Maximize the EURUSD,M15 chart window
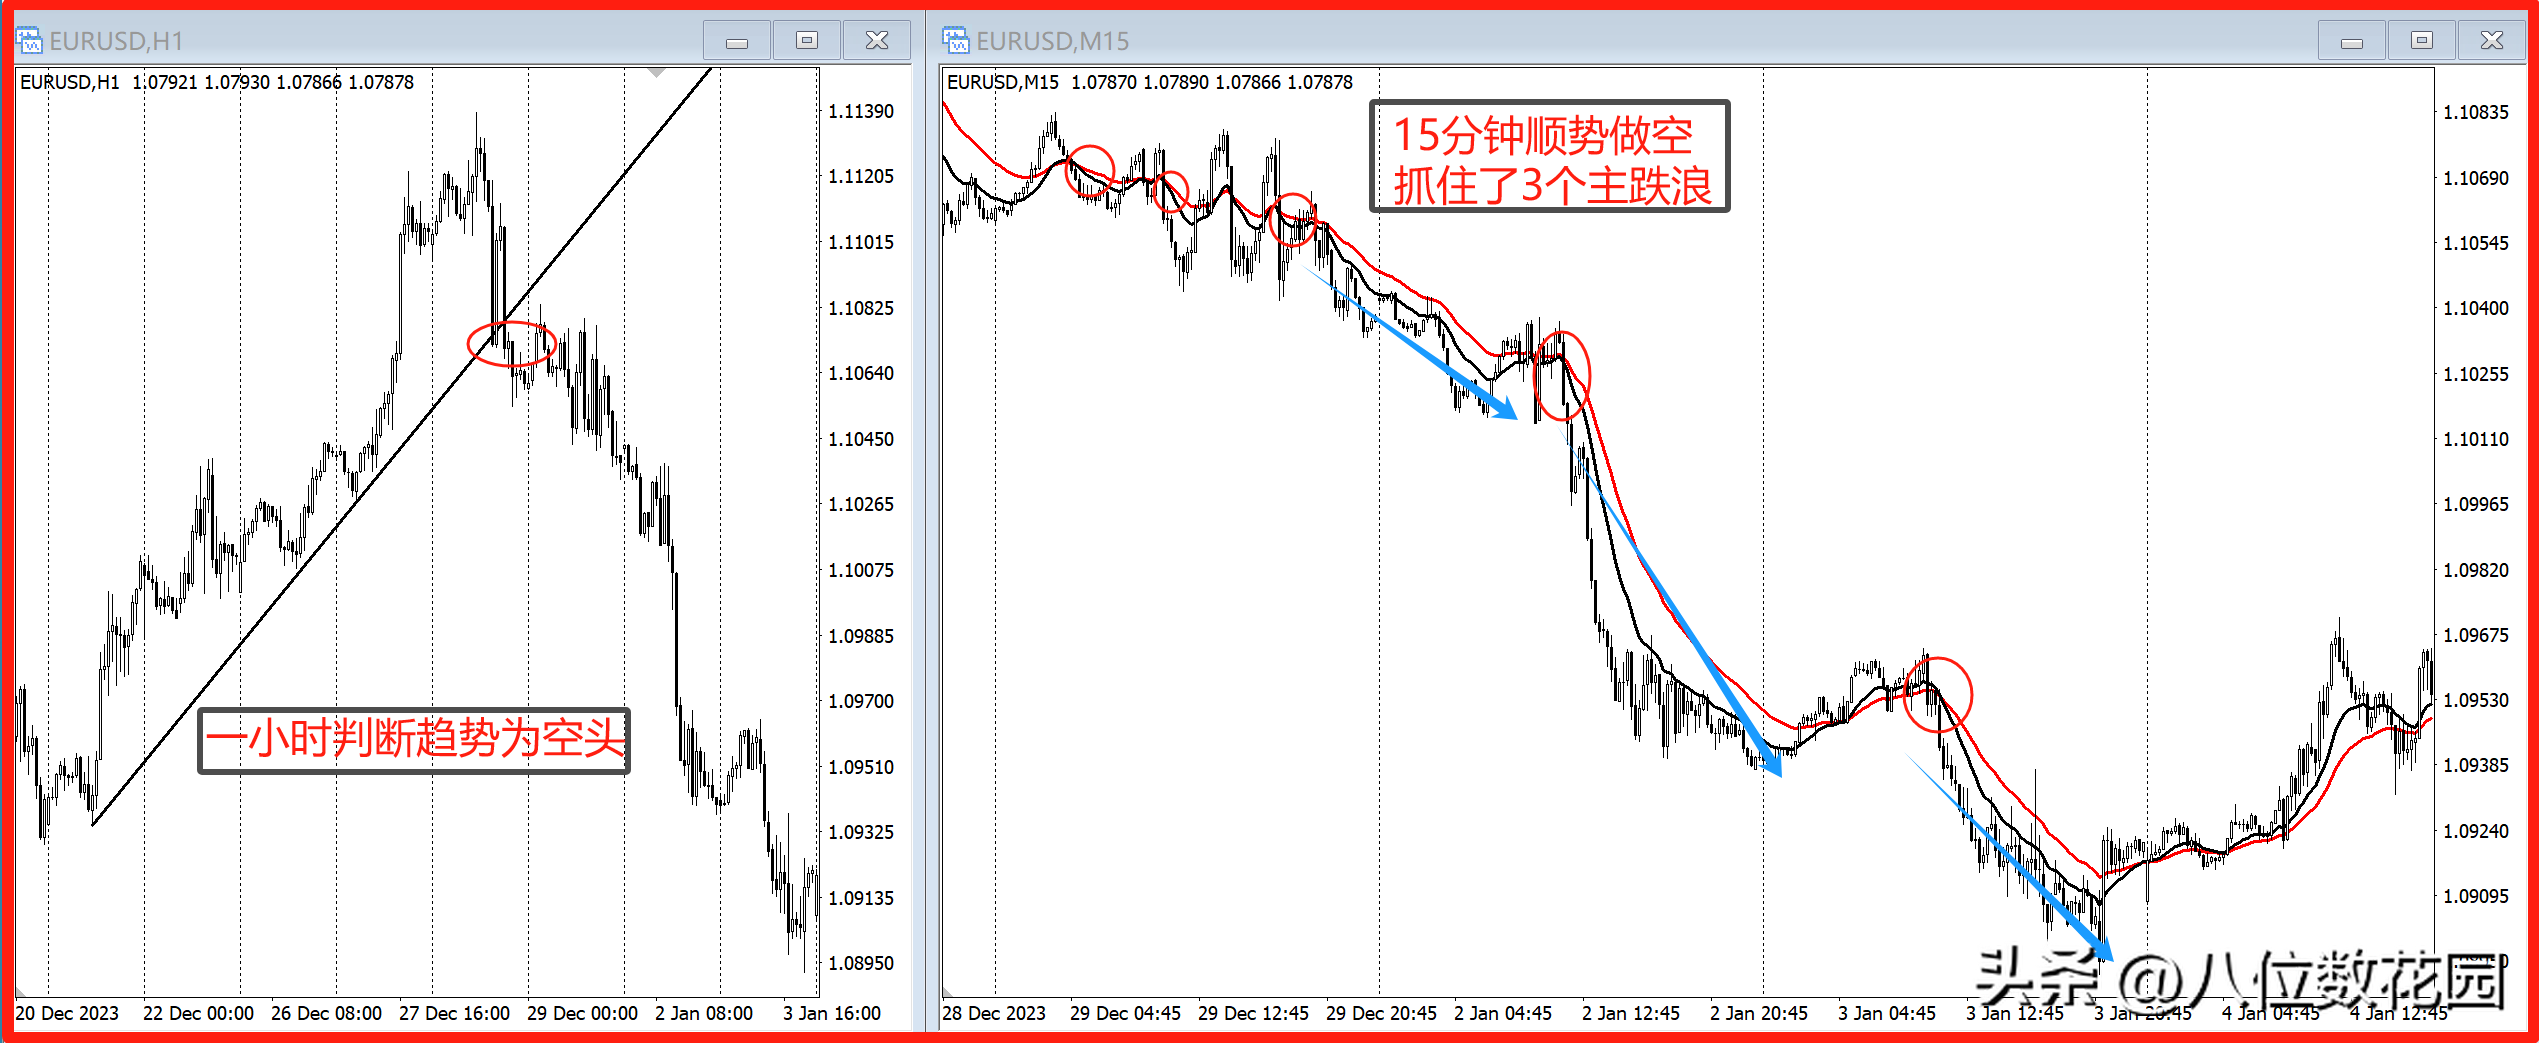The width and height of the screenshot is (2539, 1043). [2422, 41]
